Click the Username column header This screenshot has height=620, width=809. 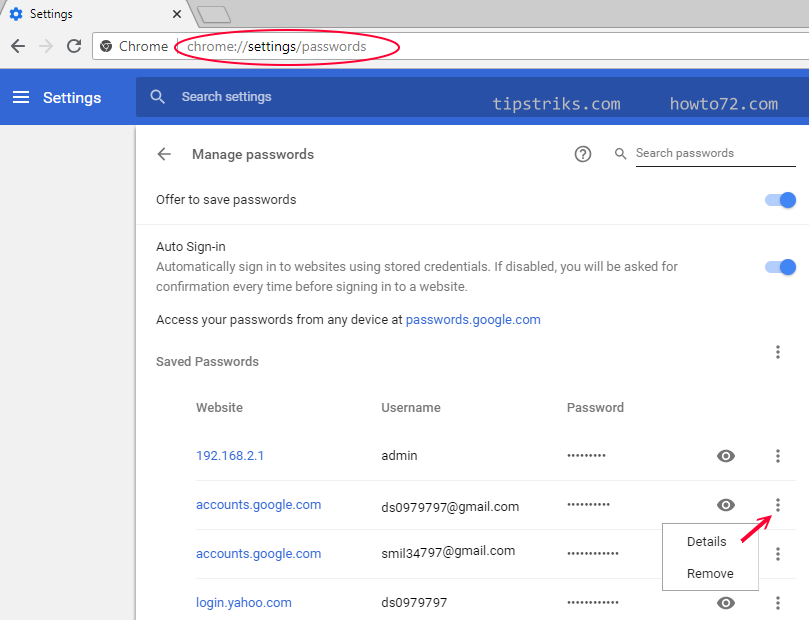[x=411, y=407]
